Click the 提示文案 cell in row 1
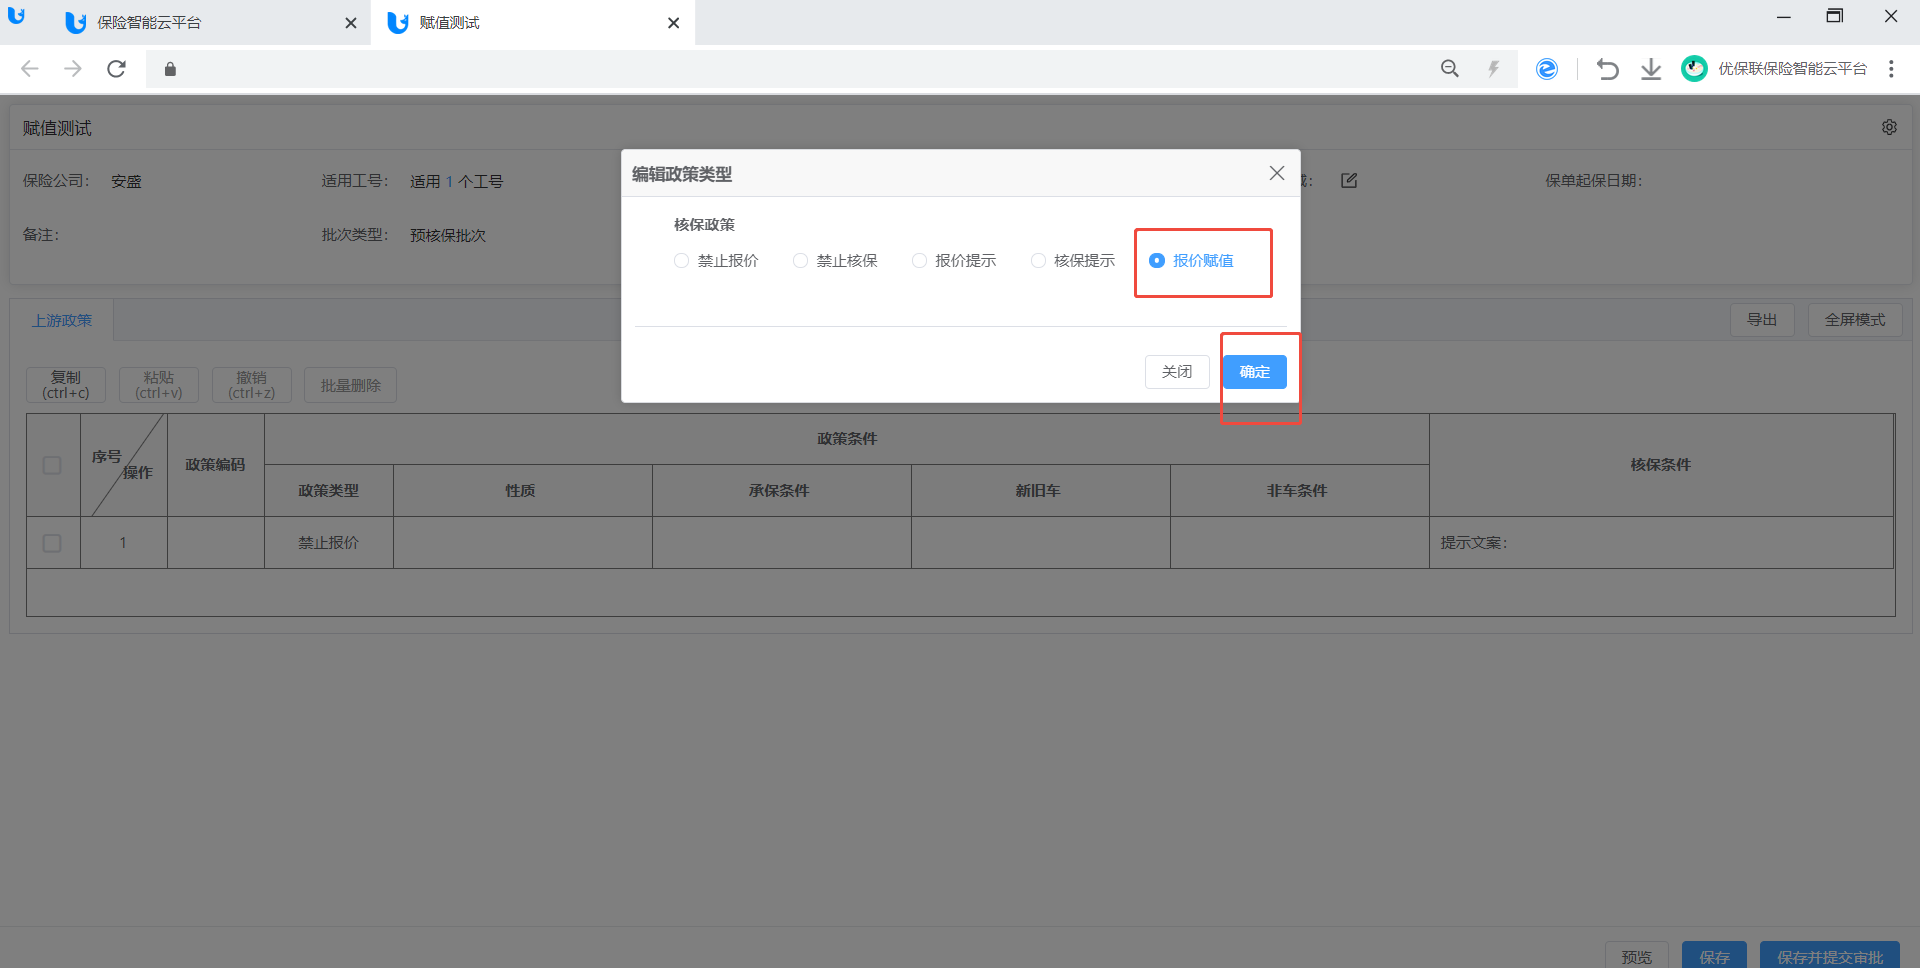This screenshot has height=968, width=1920. click(1661, 543)
